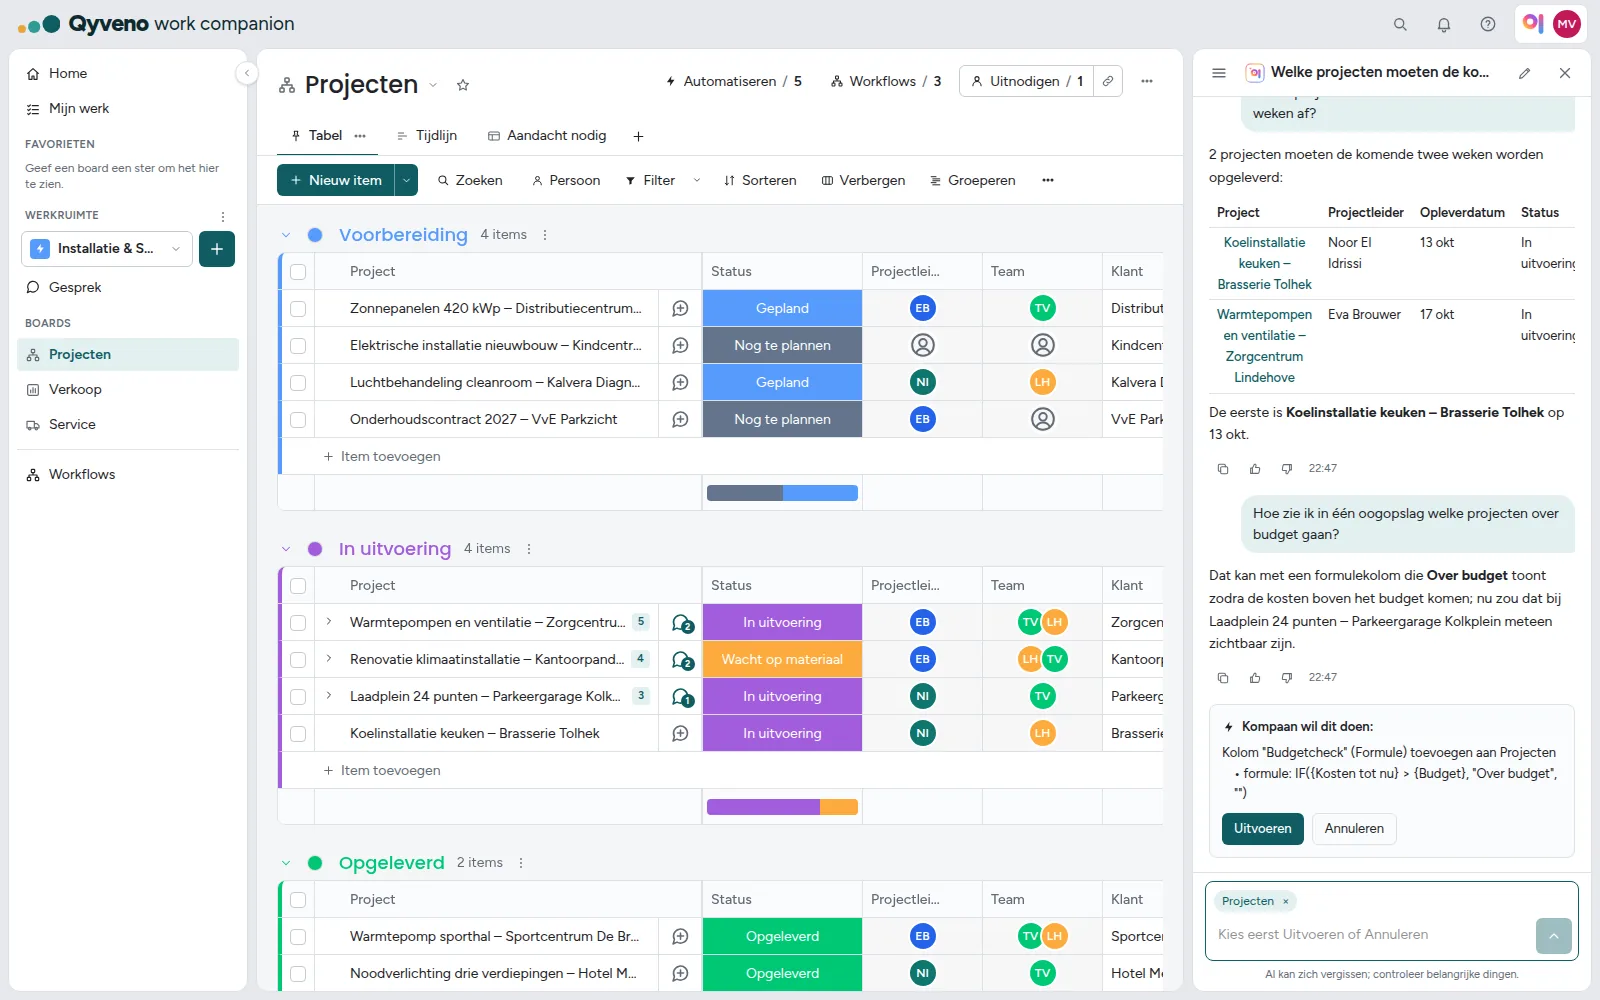This screenshot has width=1600, height=1000.
Task: Switch to Aandacht nodig view tab
Action: pos(547,136)
